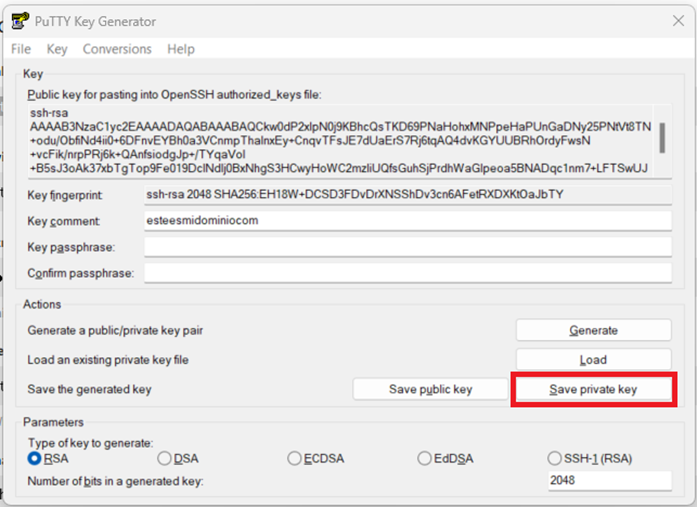Click the number of bits field
Viewport: 697px width, 507px height.
609,481
